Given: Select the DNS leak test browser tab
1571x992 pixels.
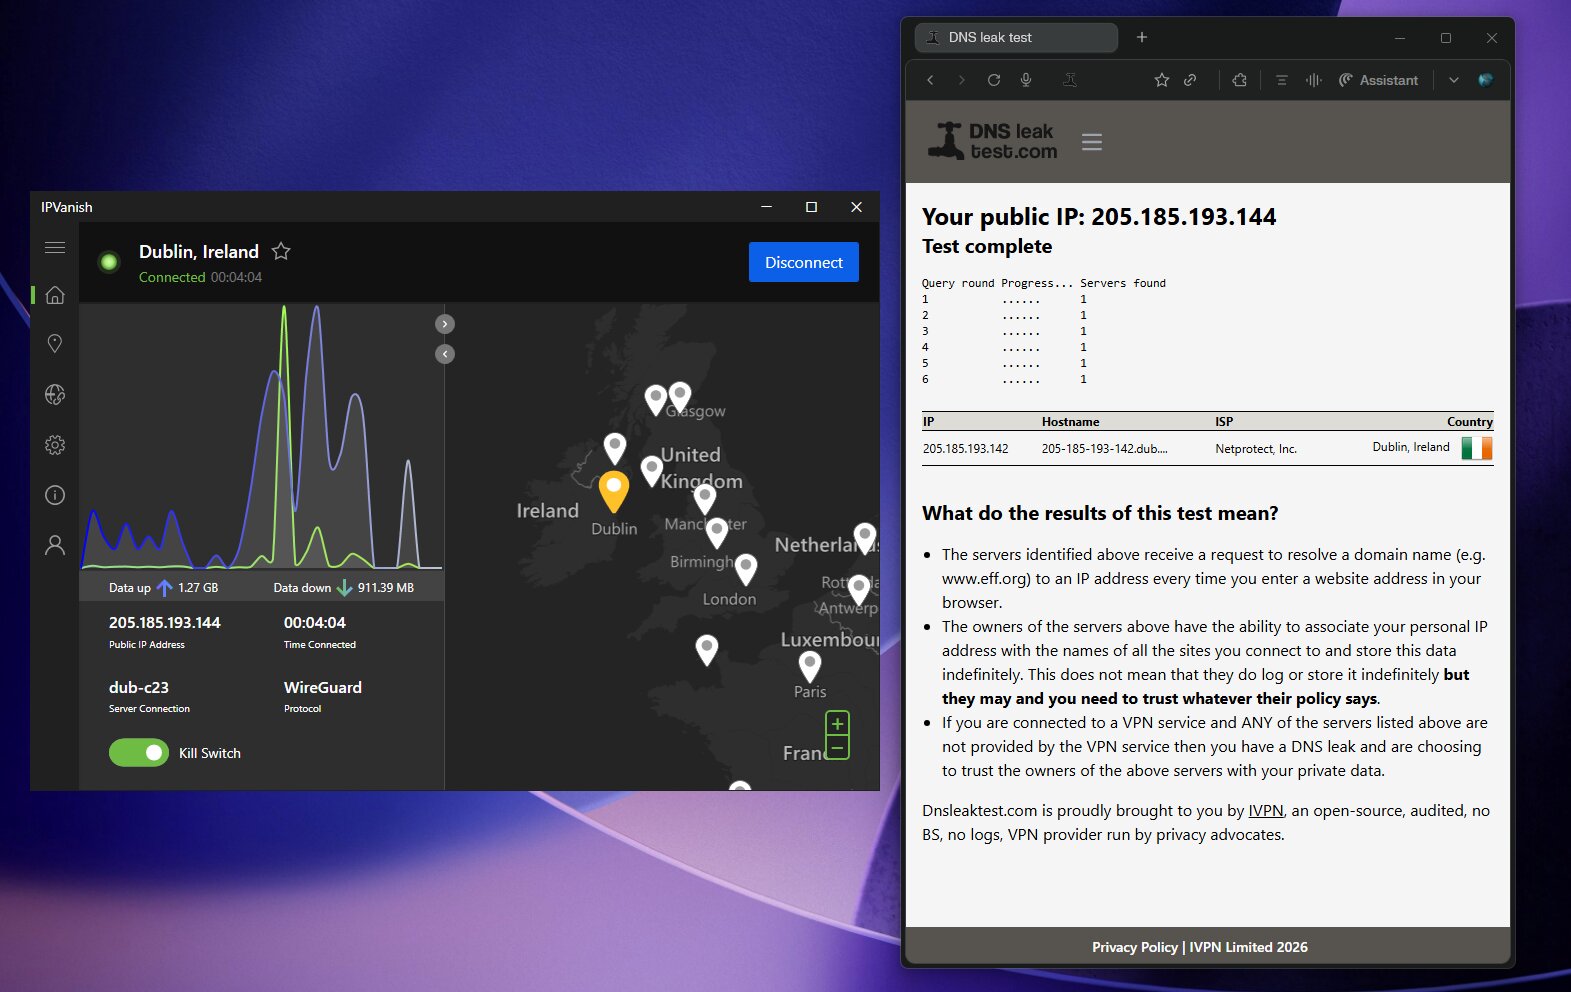Looking at the screenshot, I should click(1016, 37).
